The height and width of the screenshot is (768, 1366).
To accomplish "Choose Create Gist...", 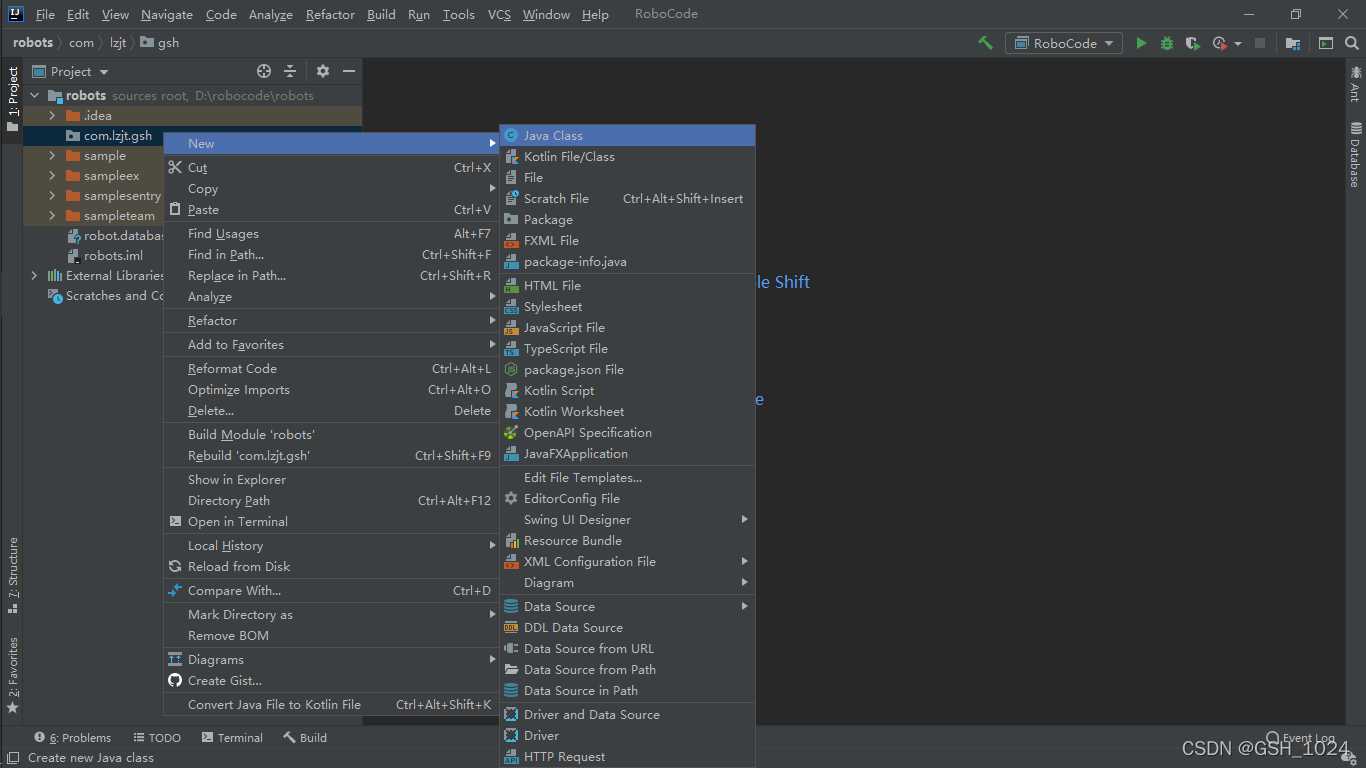I will 331,681.
